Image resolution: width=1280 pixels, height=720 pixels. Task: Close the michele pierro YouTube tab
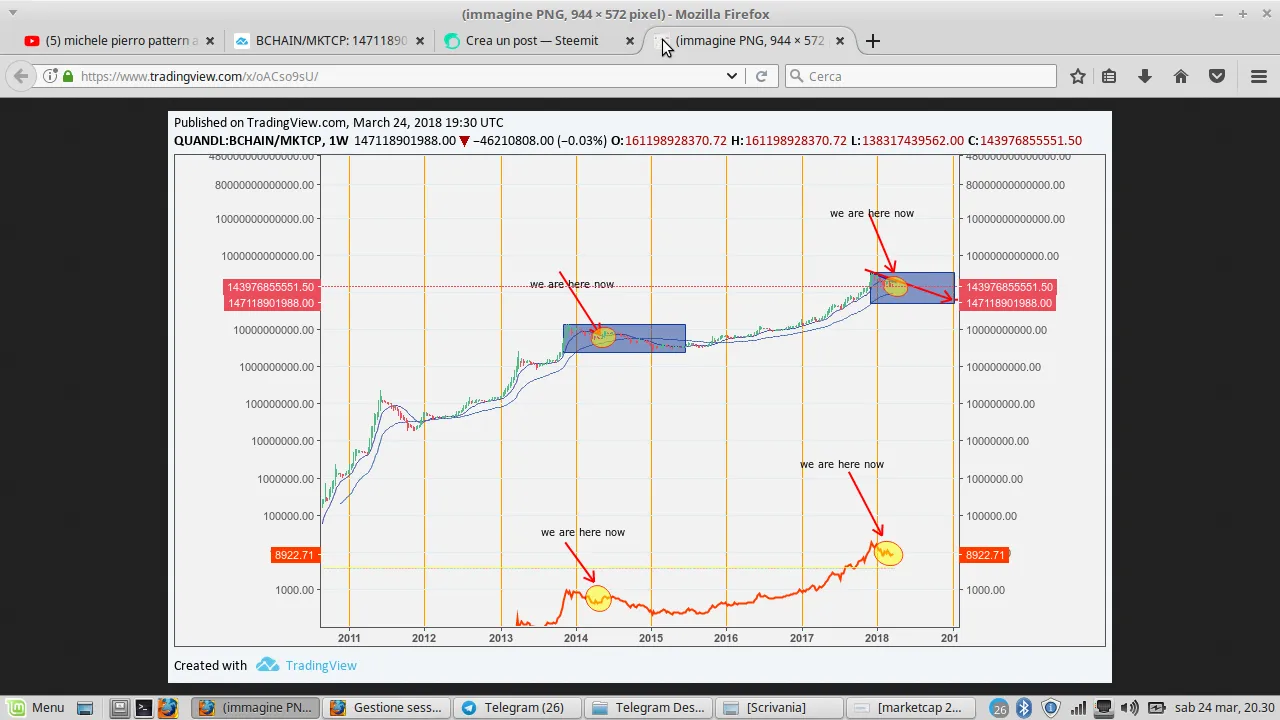coord(210,41)
